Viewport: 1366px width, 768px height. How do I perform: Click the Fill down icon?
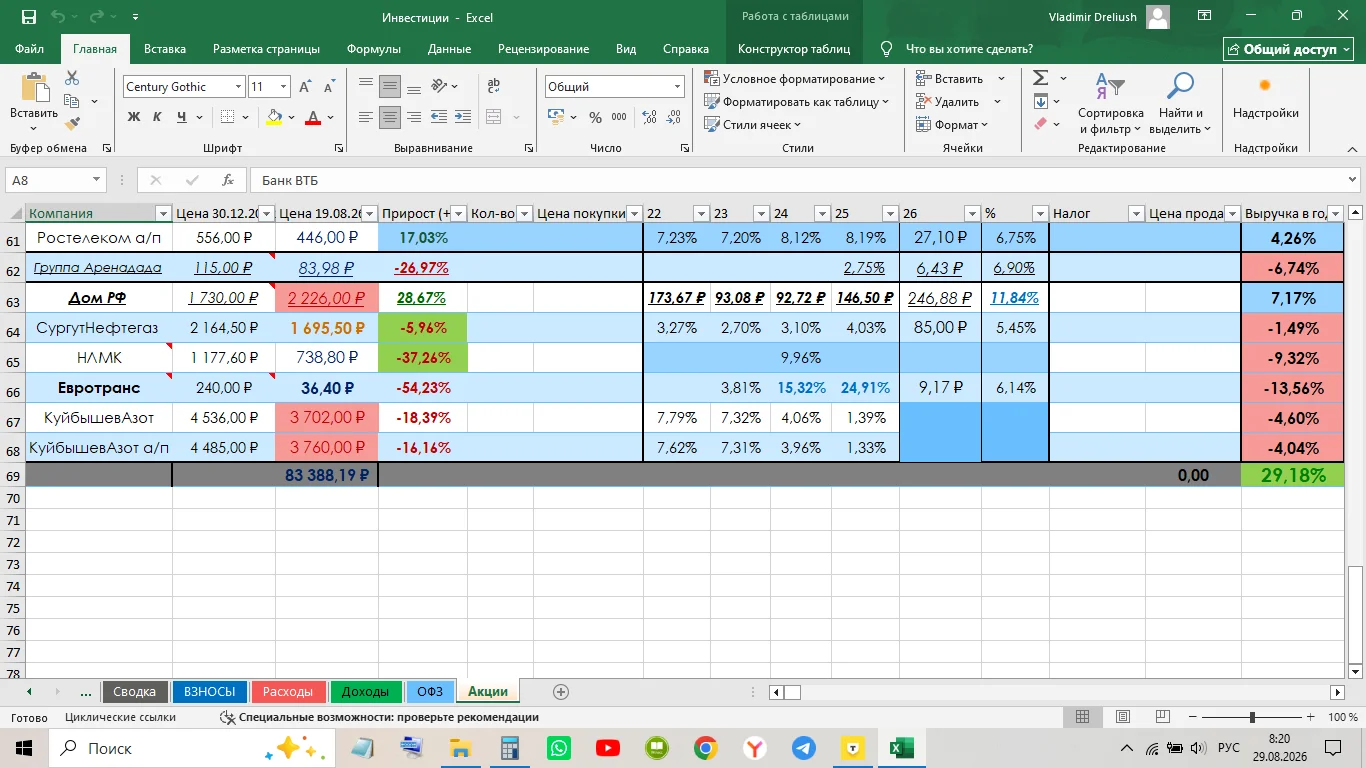click(x=1040, y=101)
